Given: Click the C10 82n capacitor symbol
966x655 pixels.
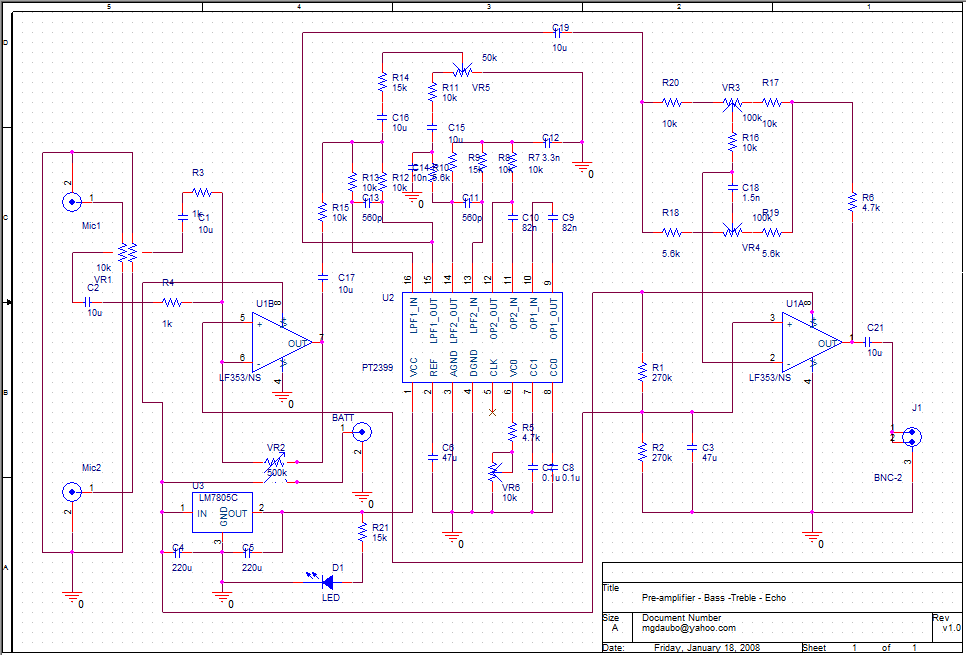Looking at the screenshot, I should click(512, 217).
